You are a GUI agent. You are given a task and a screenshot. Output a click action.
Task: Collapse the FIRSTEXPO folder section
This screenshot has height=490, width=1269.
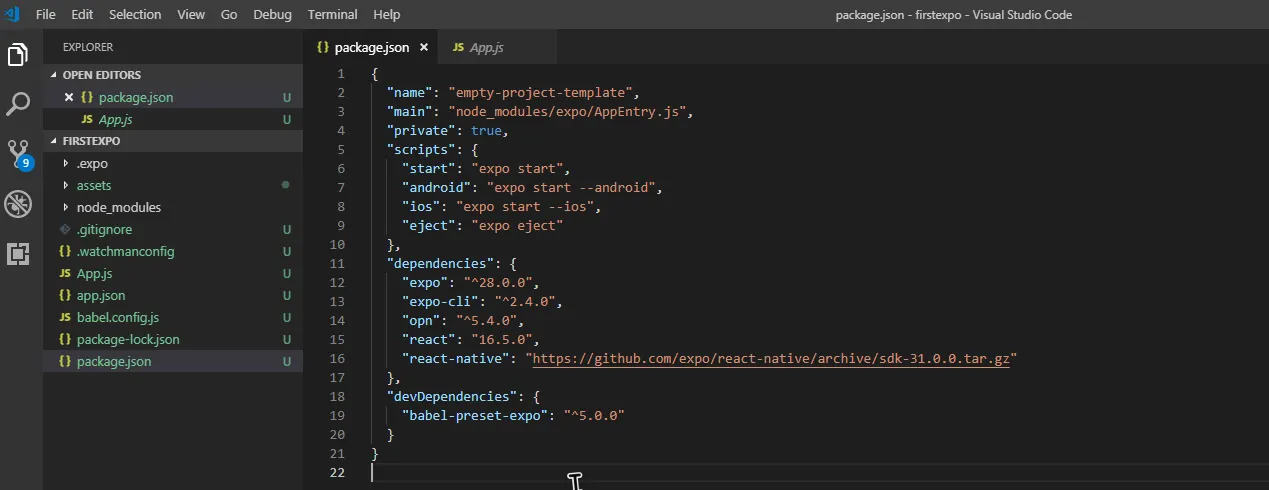(x=90, y=141)
